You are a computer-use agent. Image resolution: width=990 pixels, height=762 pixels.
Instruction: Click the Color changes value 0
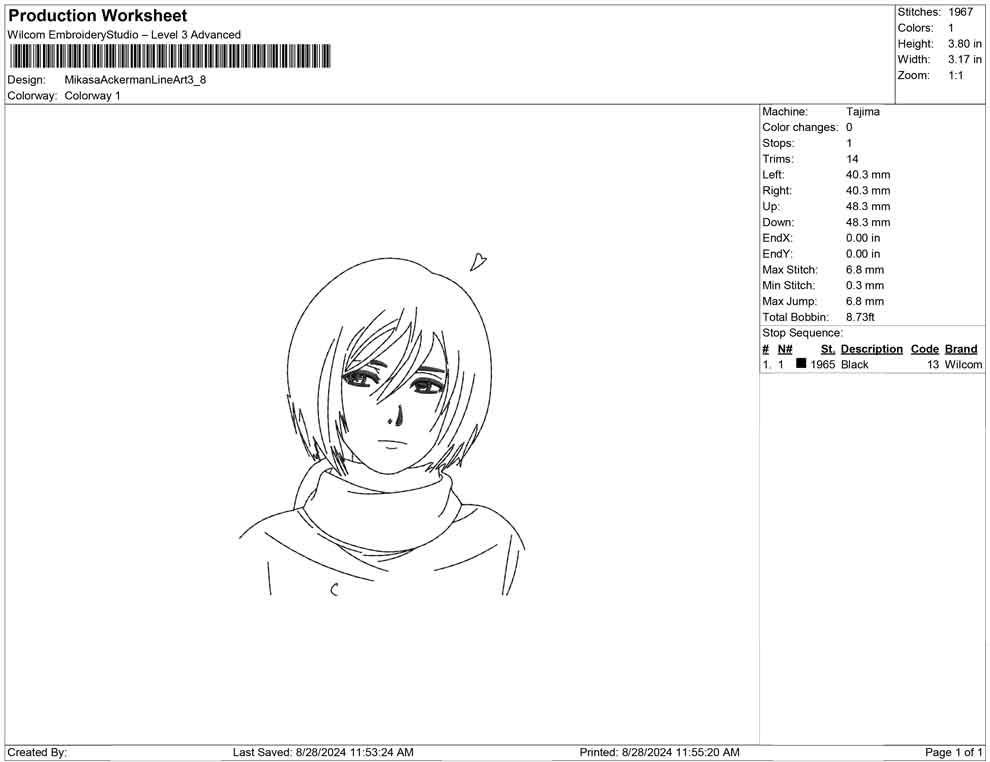tap(849, 128)
